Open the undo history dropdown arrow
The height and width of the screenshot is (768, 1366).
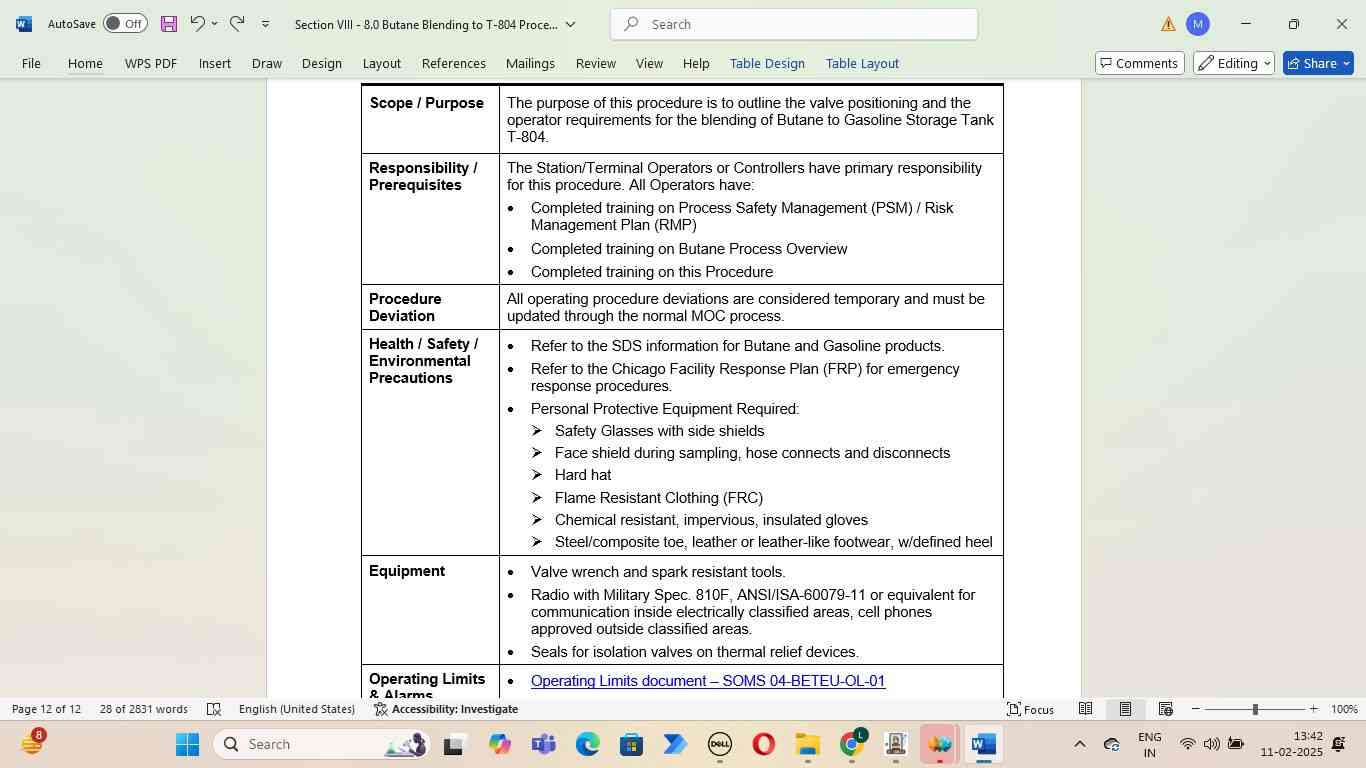tap(214, 24)
